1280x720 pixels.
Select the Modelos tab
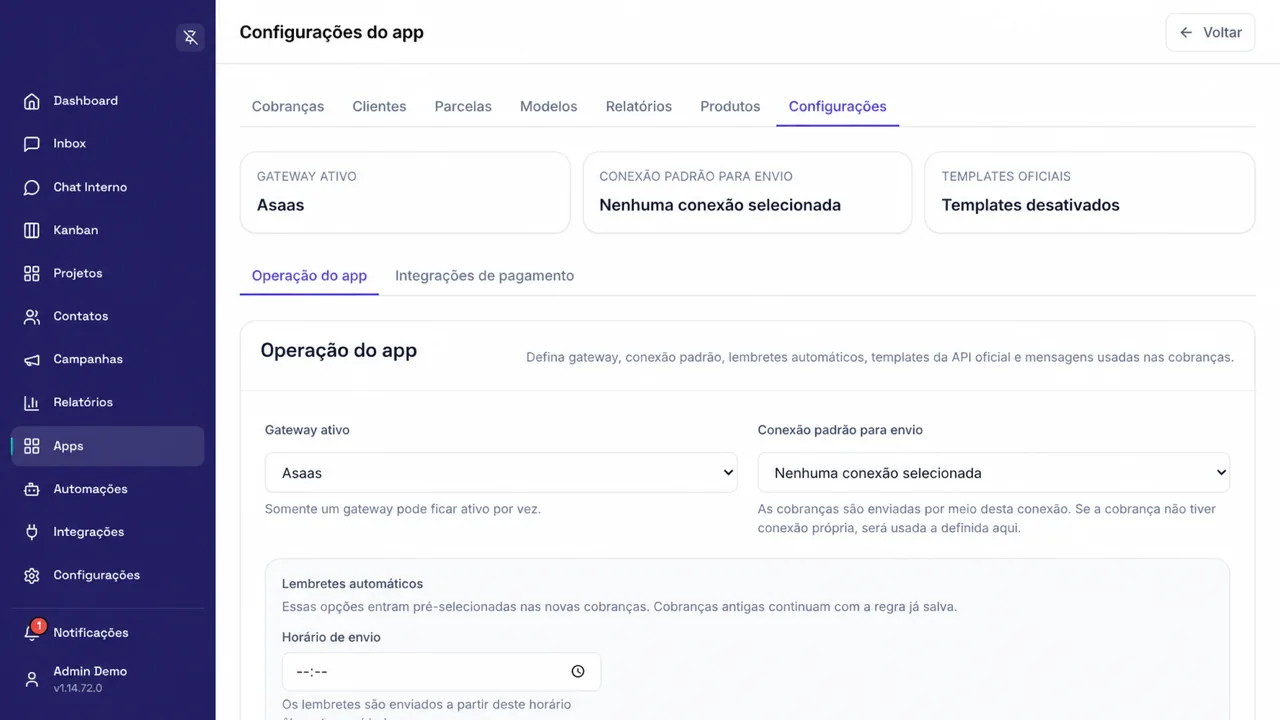548,106
